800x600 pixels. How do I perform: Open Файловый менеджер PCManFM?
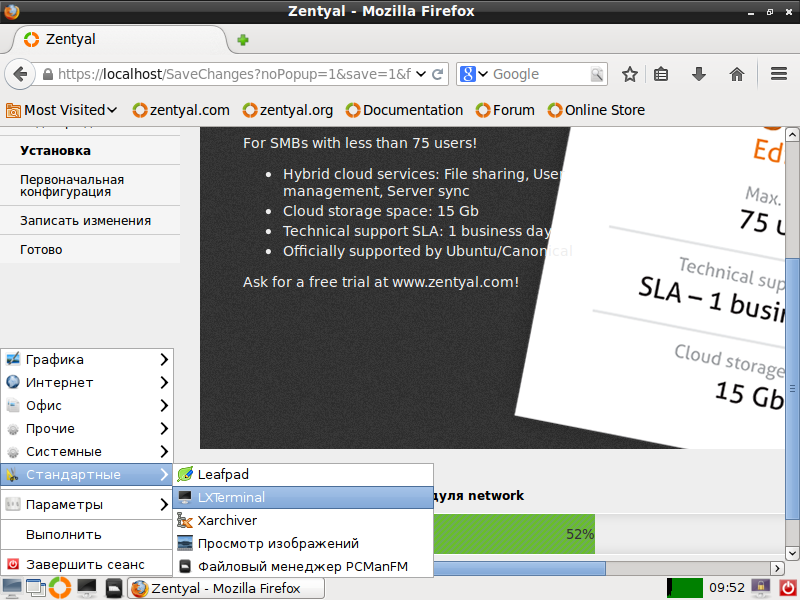[x=303, y=566]
